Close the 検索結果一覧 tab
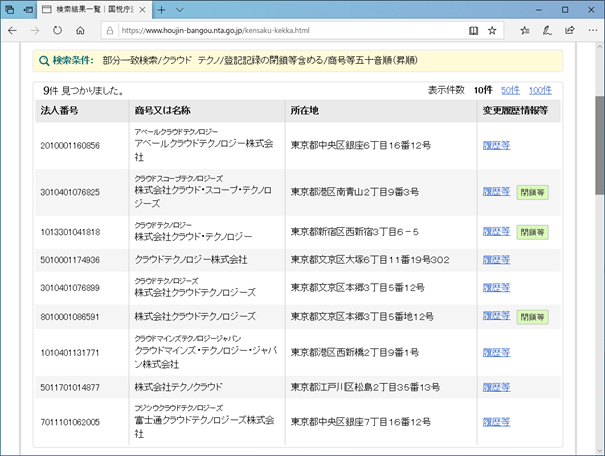Screen dimensions: 605x456 pyautogui.click(x=143, y=9)
